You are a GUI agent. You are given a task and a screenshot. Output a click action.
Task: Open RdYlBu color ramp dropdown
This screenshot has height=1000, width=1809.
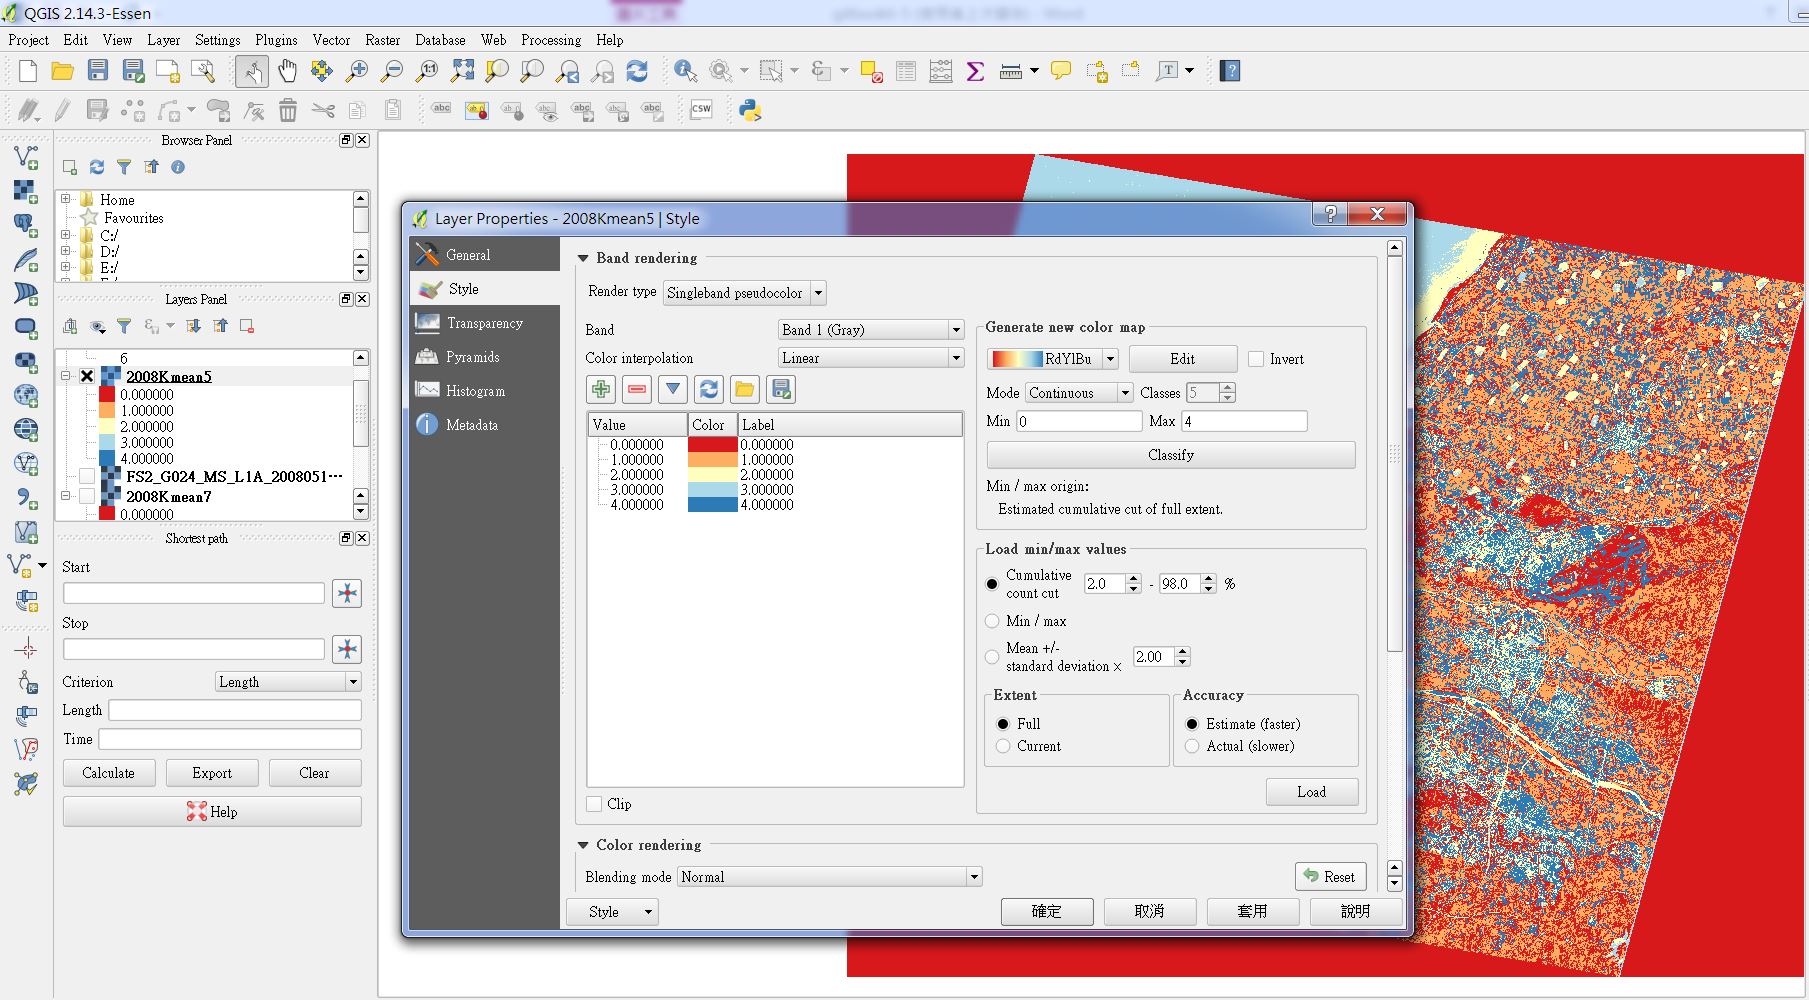click(x=1052, y=359)
